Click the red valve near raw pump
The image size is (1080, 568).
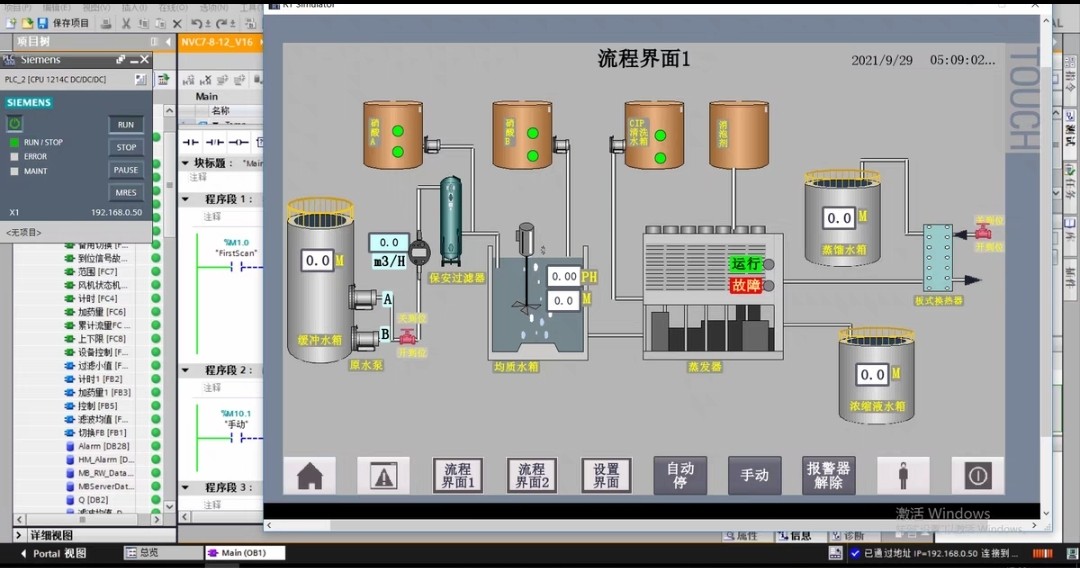[x=408, y=337]
